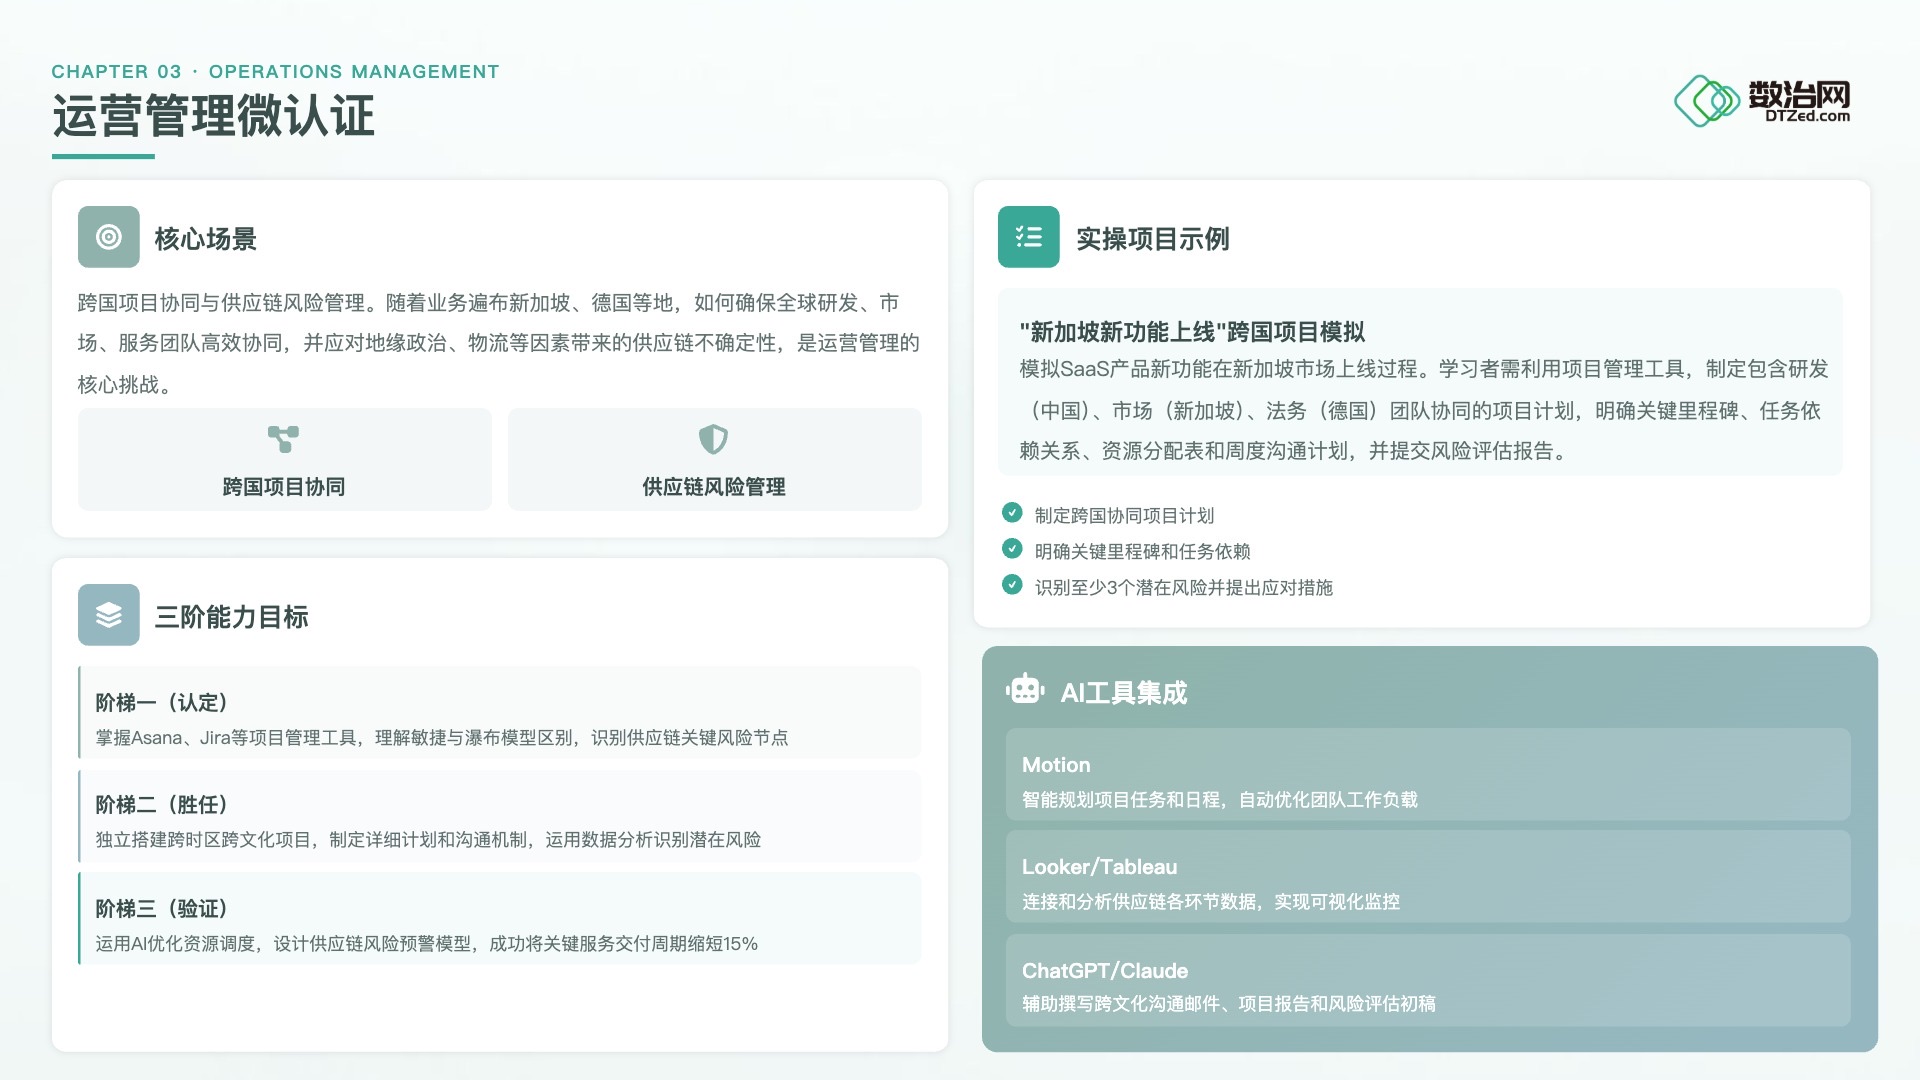Open the Looker/Tableau tool card
The image size is (1920, 1080).
click(x=1427, y=877)
